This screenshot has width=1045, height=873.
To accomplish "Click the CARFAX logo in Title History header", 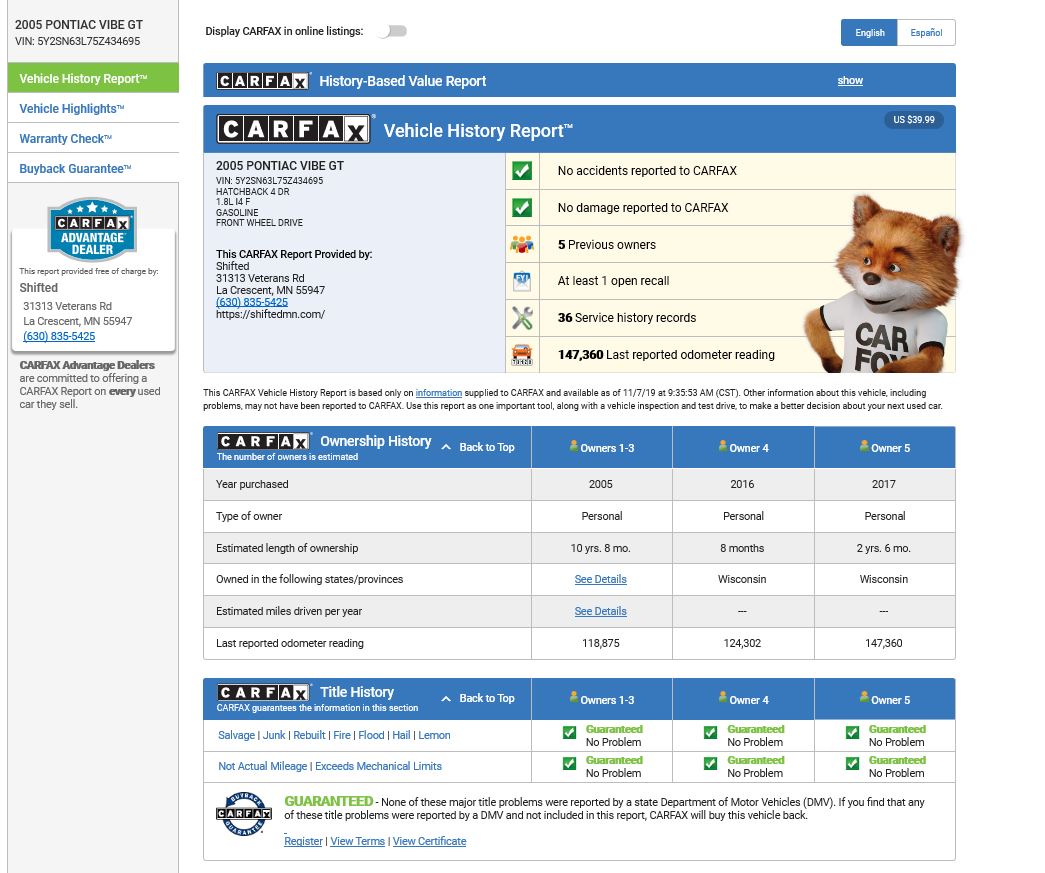I will tap(264, 692).
